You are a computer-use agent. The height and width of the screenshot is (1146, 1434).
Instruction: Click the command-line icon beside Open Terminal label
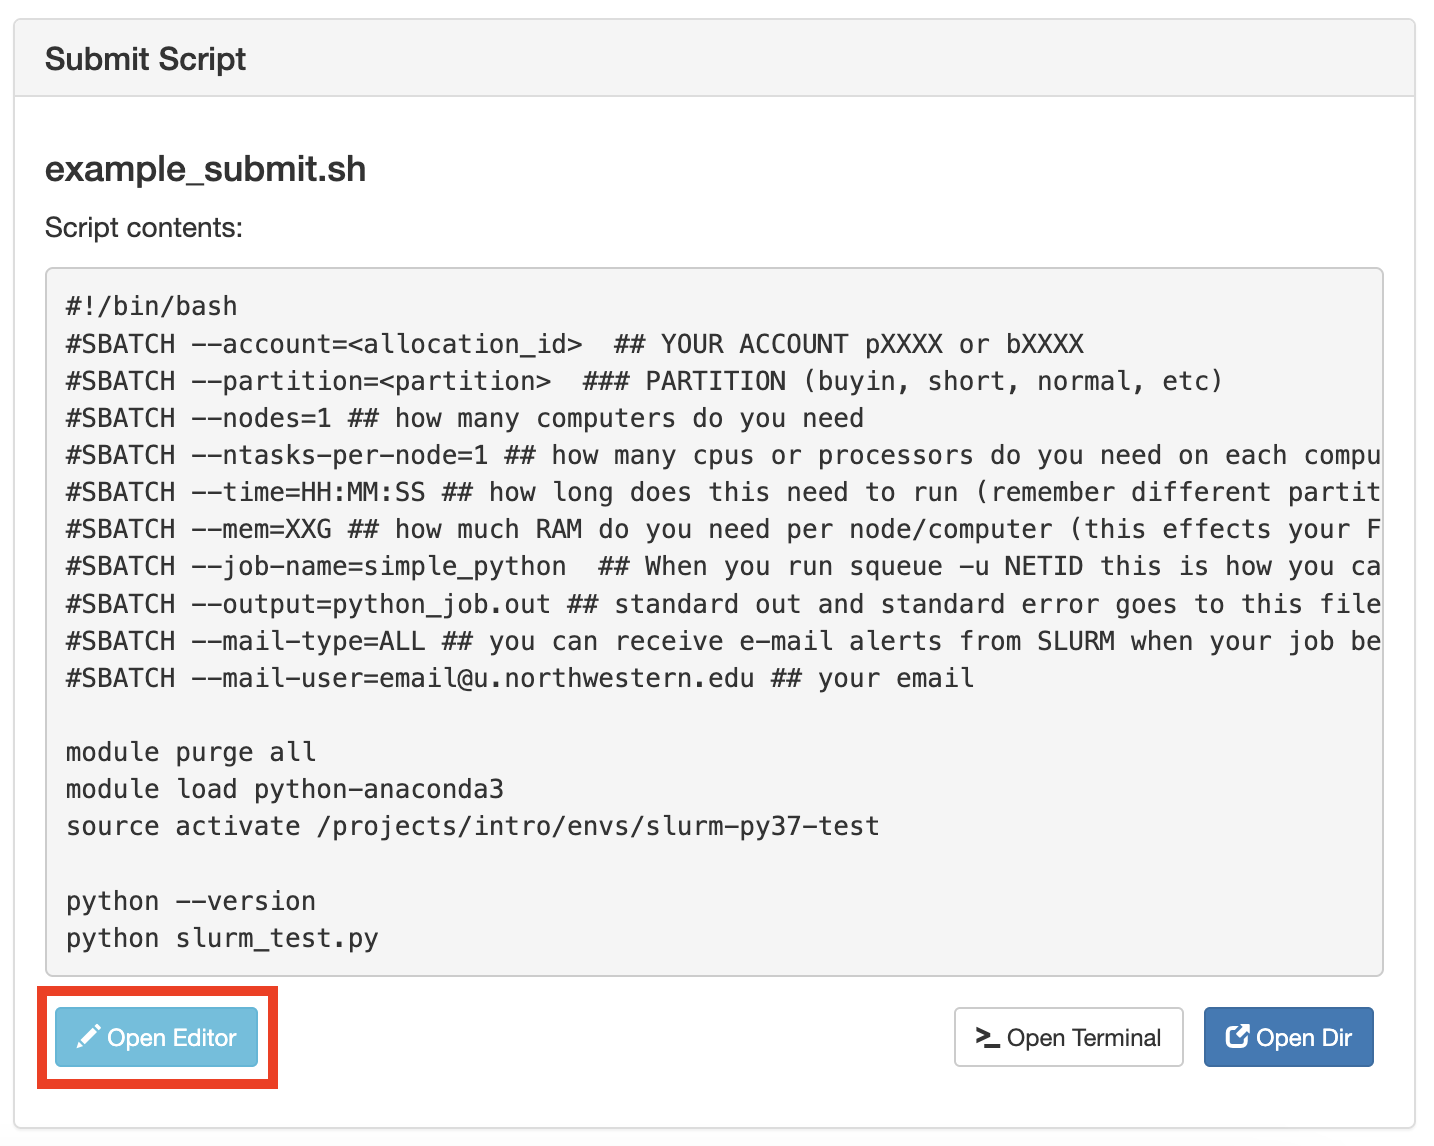pos(985,1037)
